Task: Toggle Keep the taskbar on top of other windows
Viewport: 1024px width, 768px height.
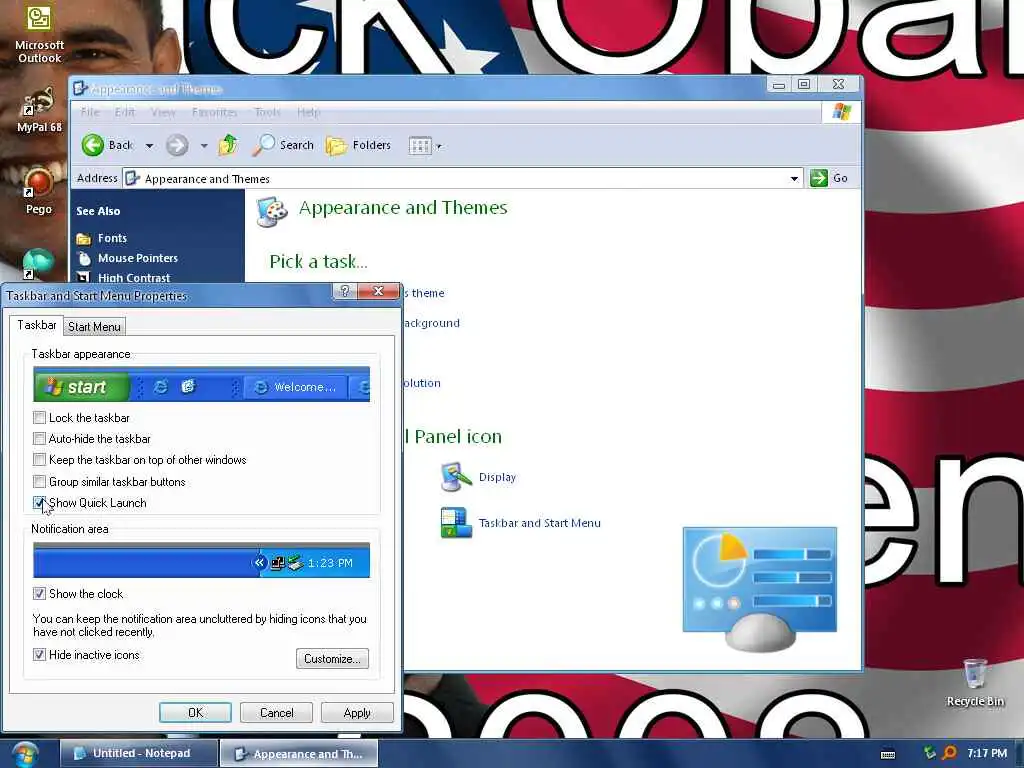Action: tap(39, 460)
